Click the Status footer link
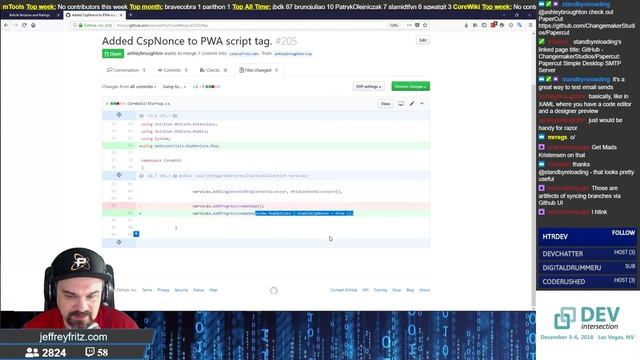Viewport: 640px width, 360px height. coord(198,290)
